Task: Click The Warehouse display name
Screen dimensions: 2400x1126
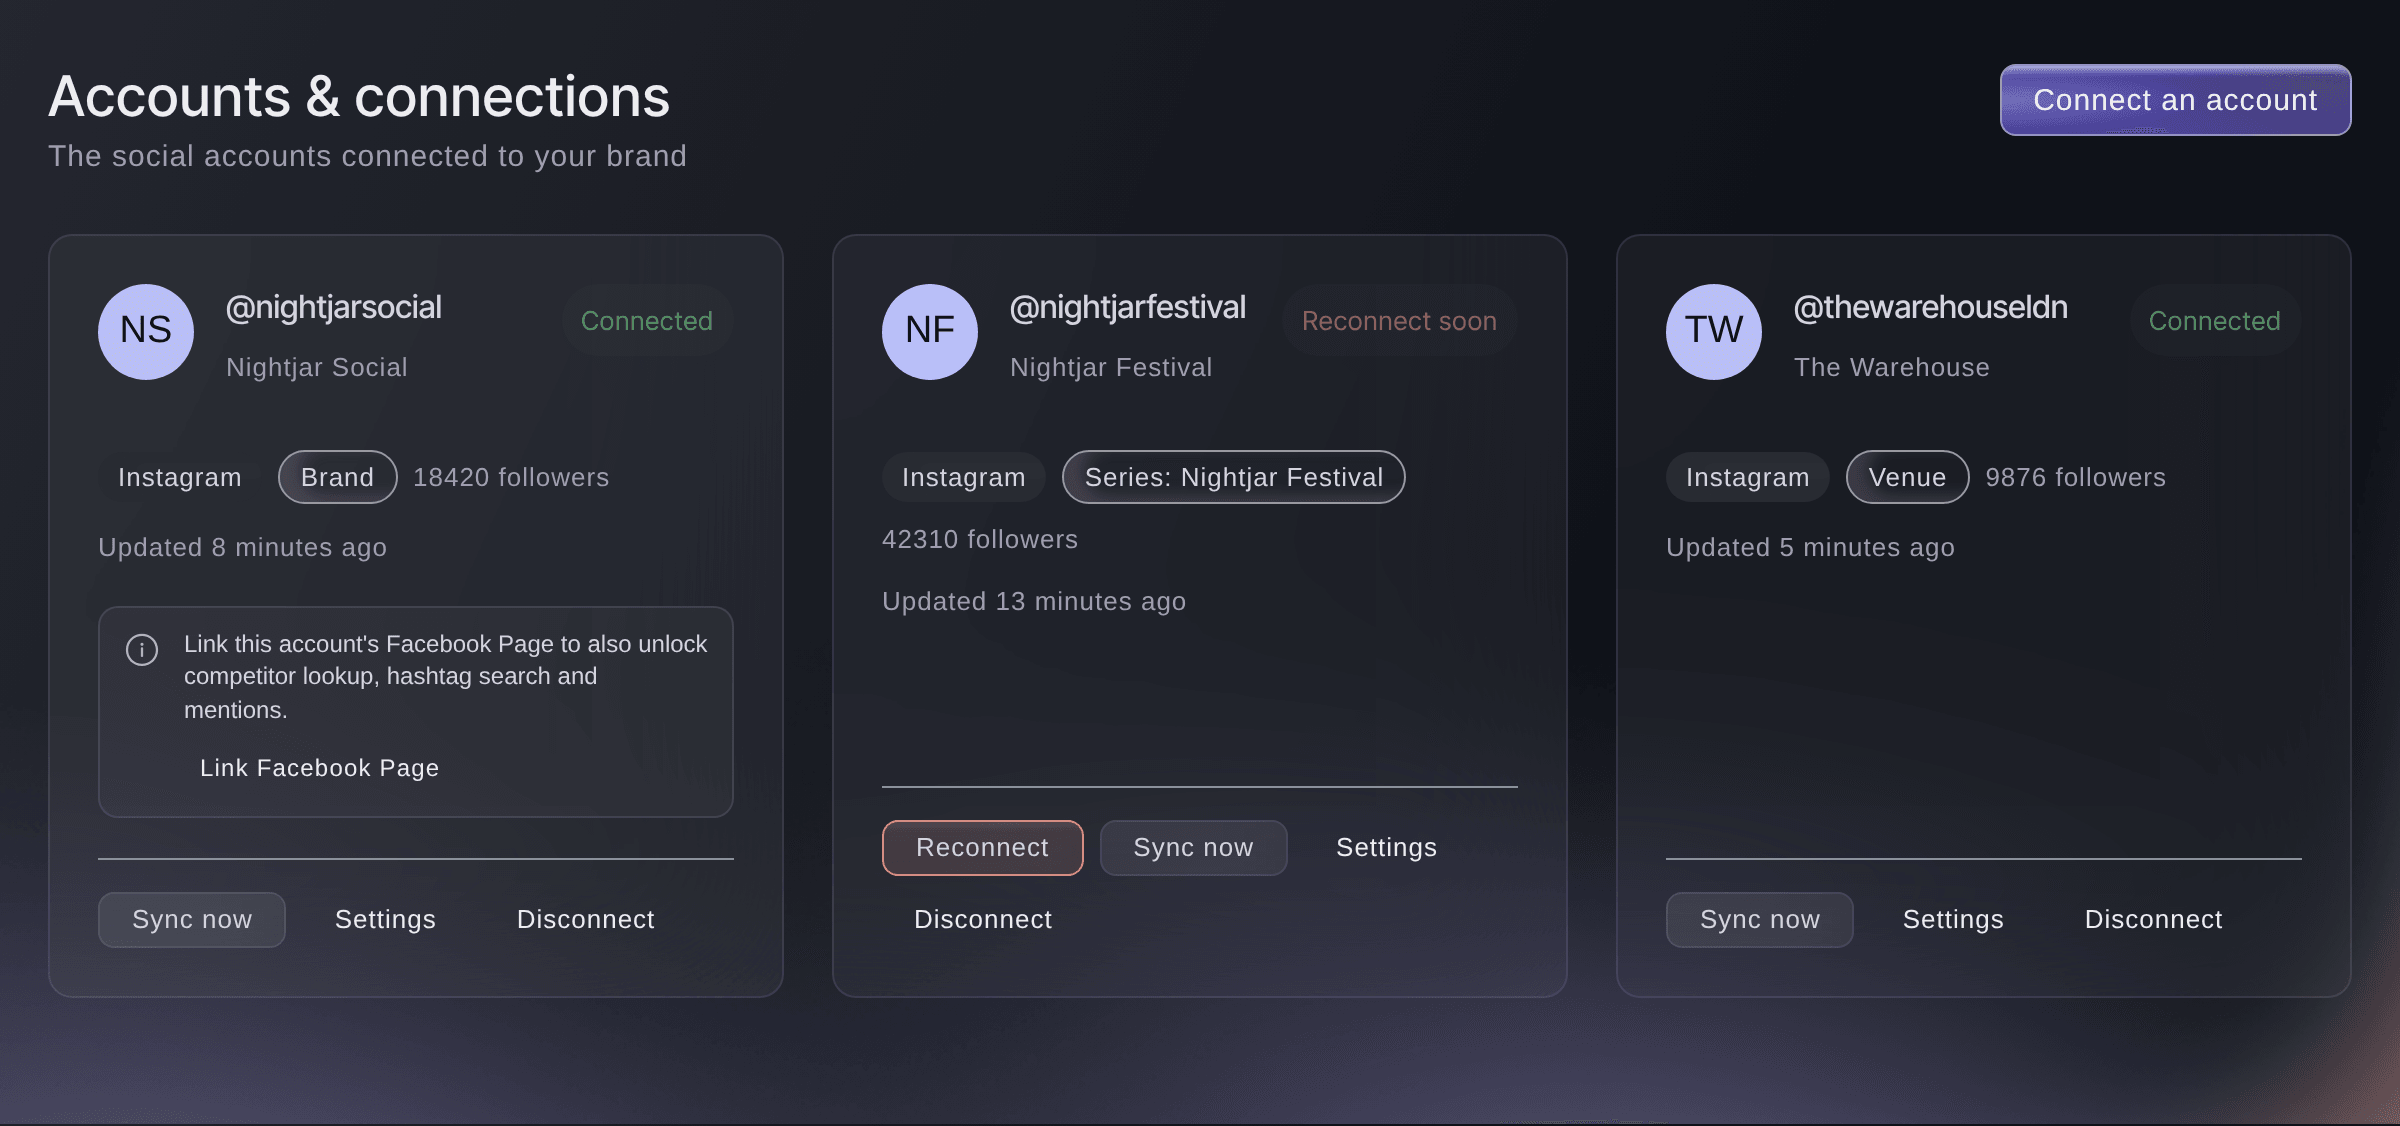Action: pos(1892,368)
